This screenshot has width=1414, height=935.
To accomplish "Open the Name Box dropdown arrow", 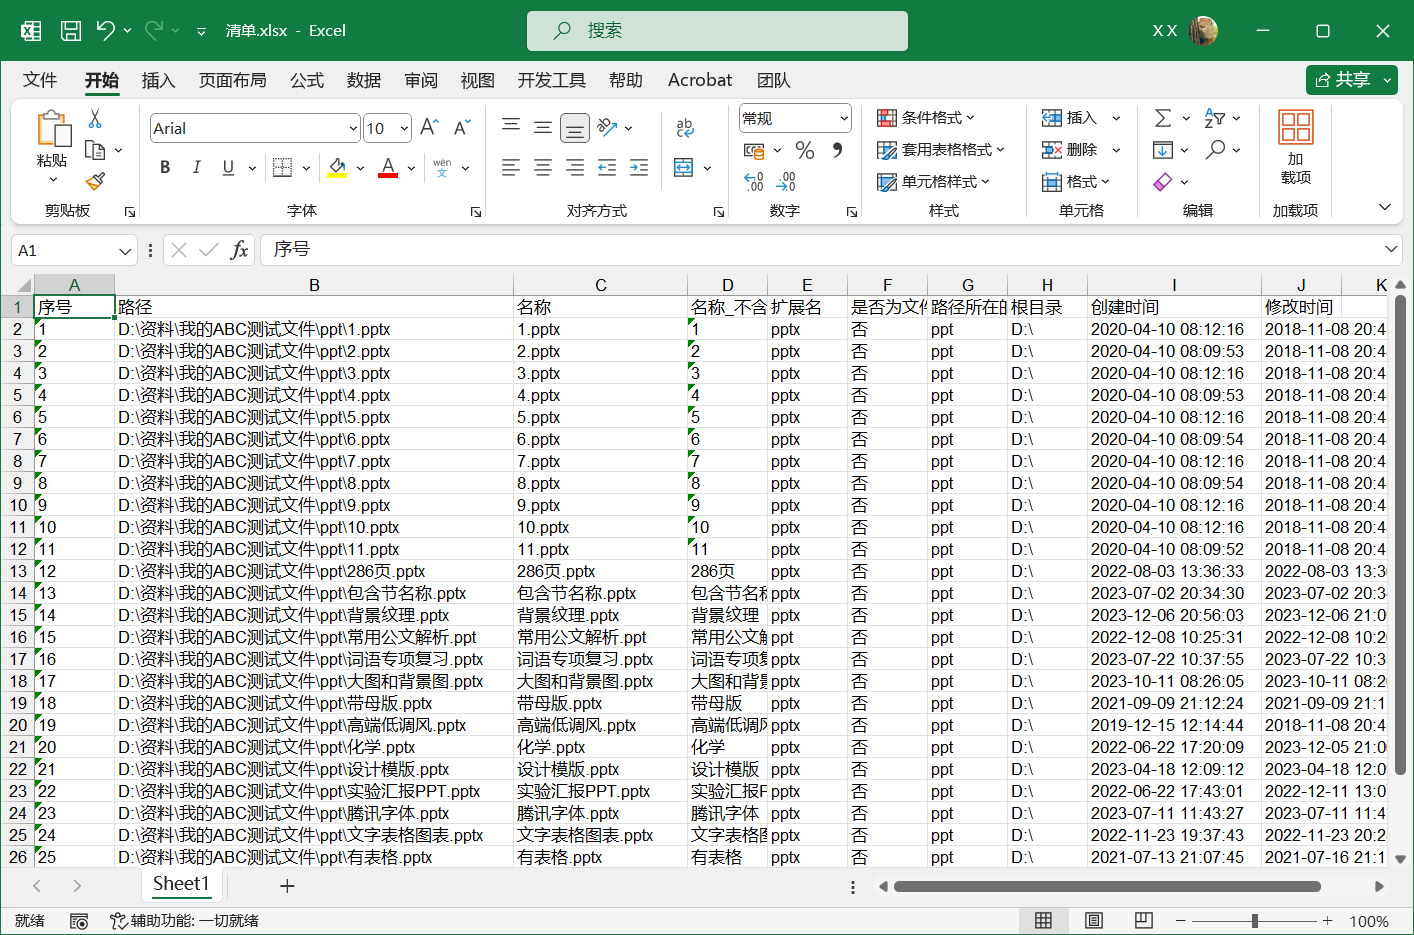I will pos(125,250).
